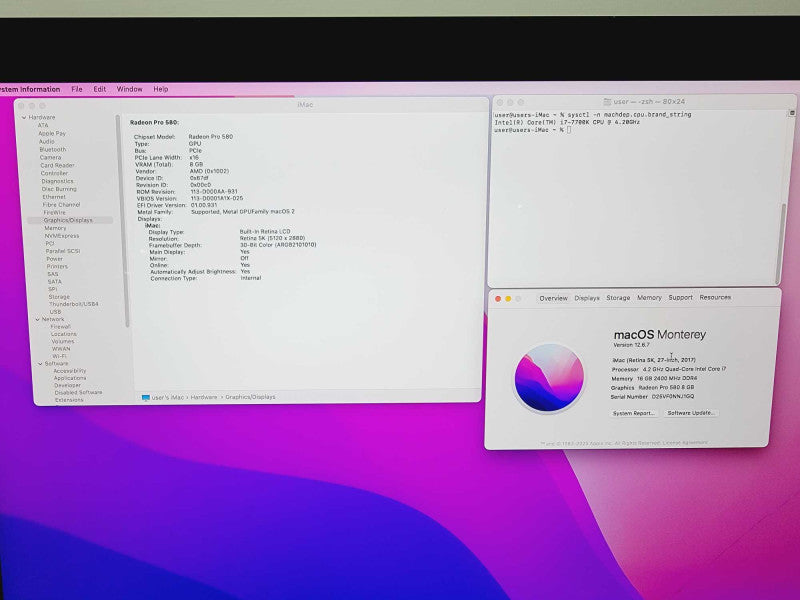This screenshot has height=600, width=800.
Task: Select Bluetooth in the sidebar
Action: [x=53, y=149]
